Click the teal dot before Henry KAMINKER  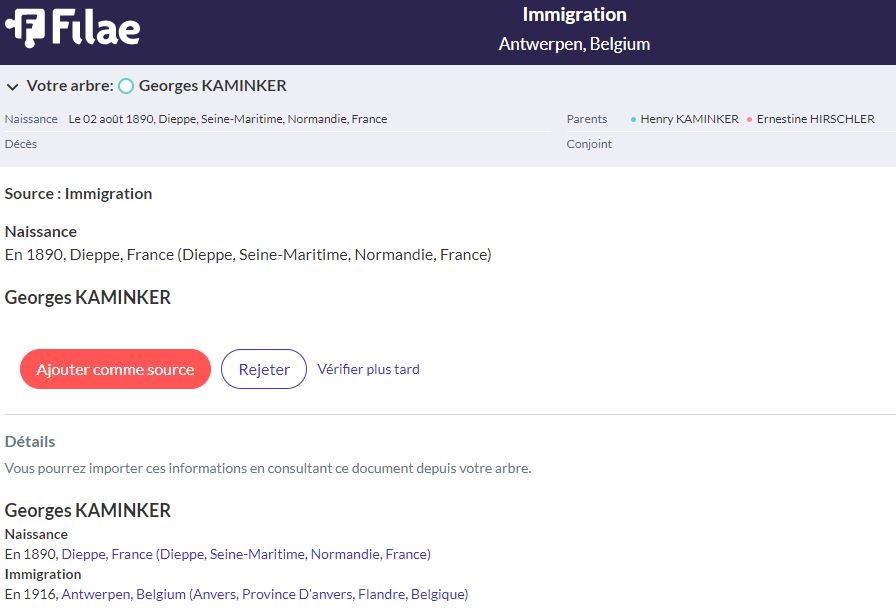[x=633, y=119]
